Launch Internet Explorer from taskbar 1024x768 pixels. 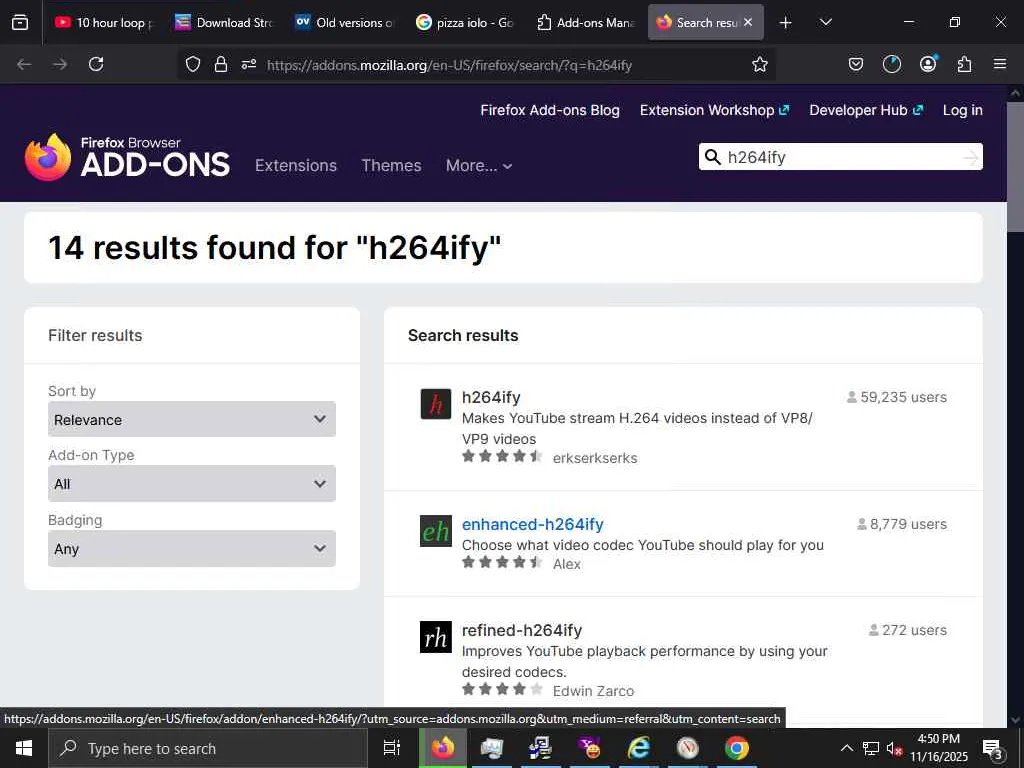pyautogui.click(x=638, y=748)
